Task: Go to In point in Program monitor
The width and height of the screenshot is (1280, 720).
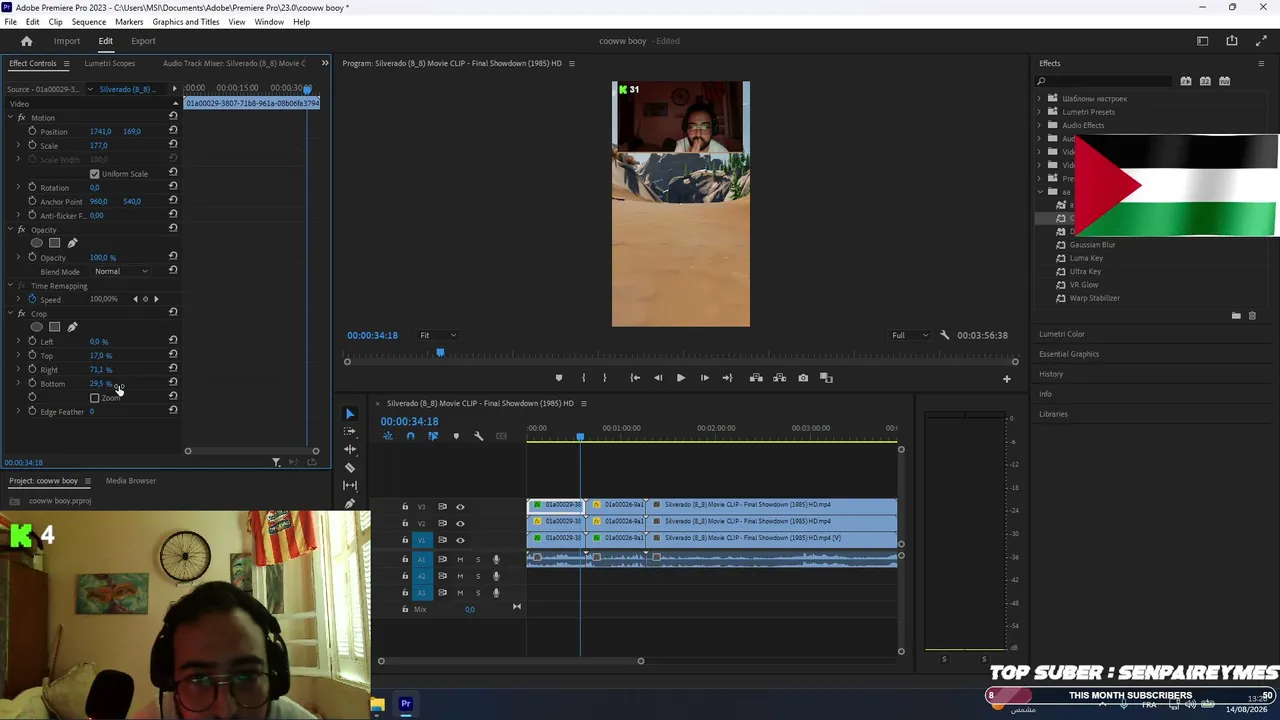Action: click(x=635, y=378)
